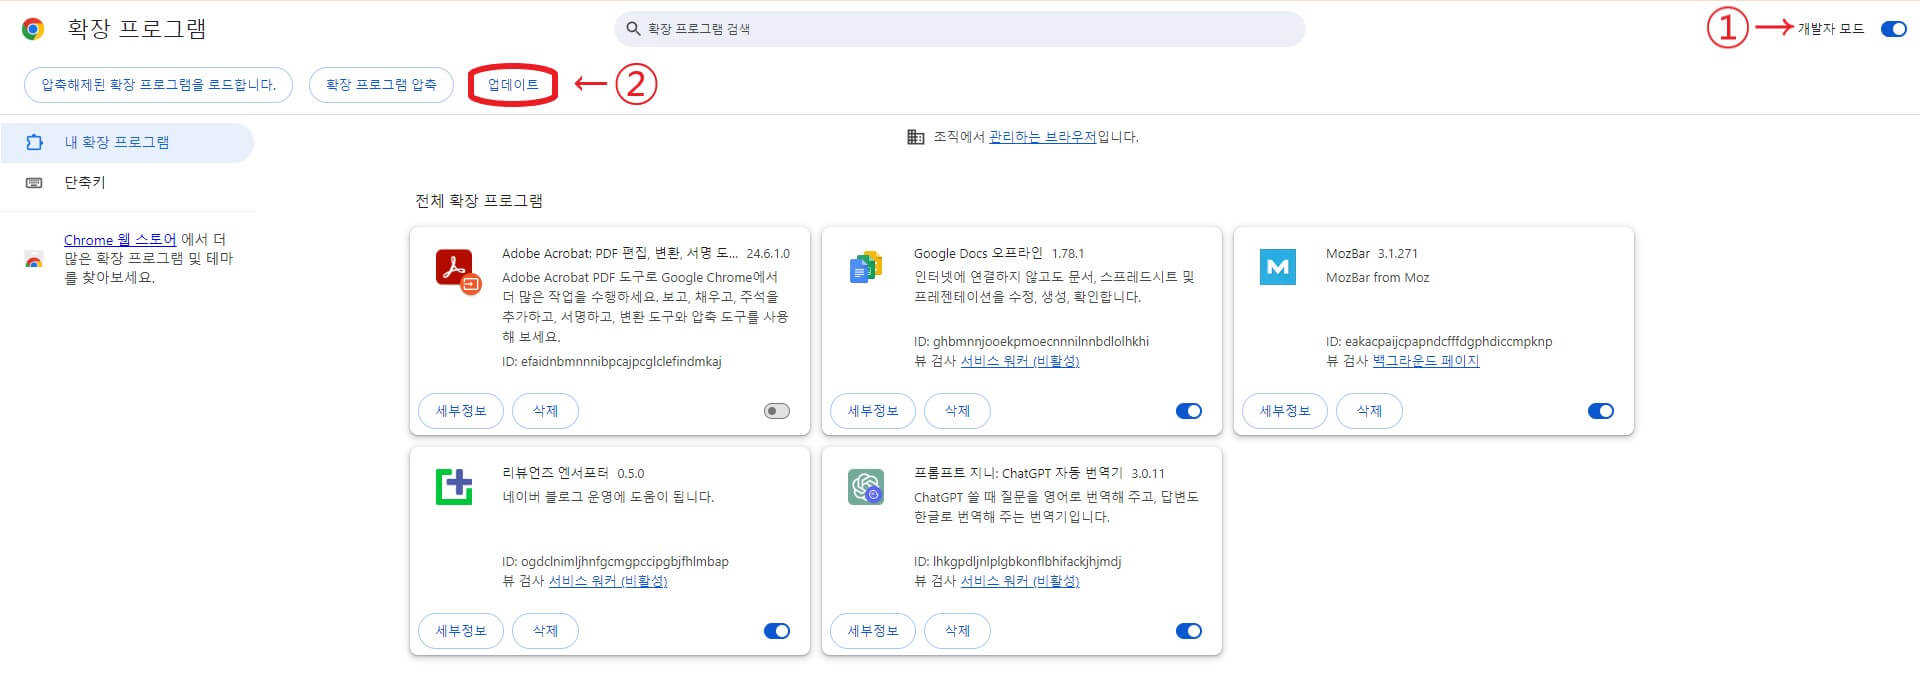Image resolution: width=1920 pixels, height=676 pixels.
Task: Click 압축해제된 확장 프로그램을 로드합니다 button
Action: point(158,85)
